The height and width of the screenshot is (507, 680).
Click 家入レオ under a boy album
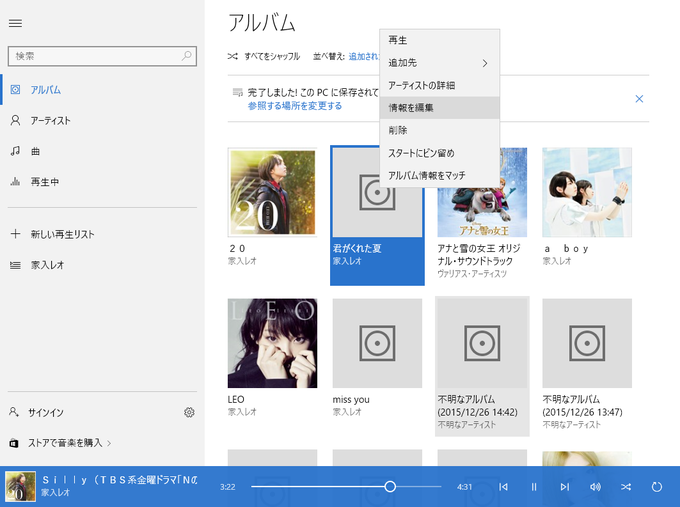pyautogui.click(x=557, y=261)
